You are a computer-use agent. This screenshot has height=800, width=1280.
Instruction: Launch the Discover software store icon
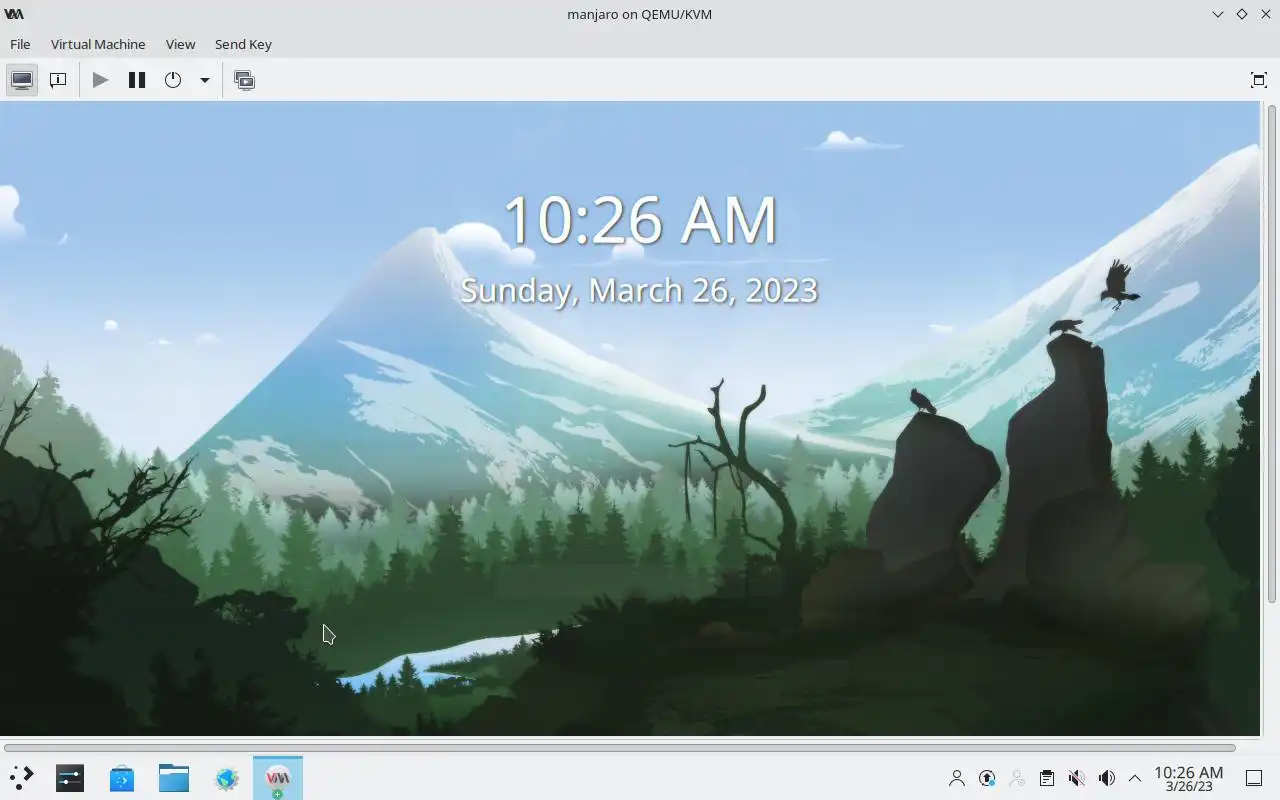click(122, 778)
